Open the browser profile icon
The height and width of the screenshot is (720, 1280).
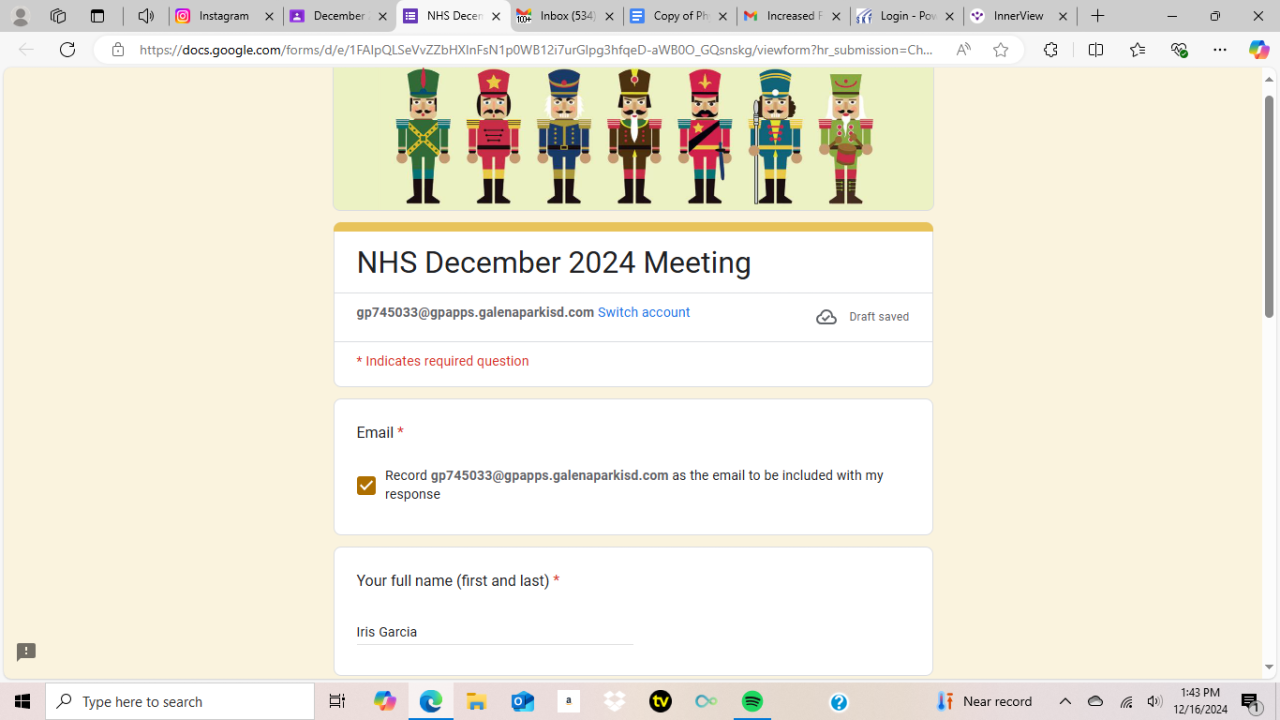click(20, 16)
